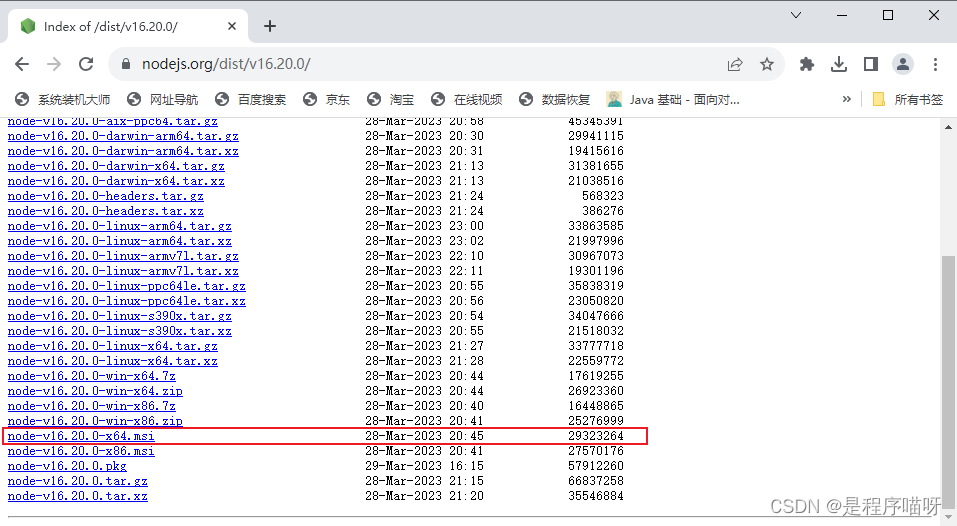Download node-v16.20.0-win-x86.7z
957x526 pixels.
pyautogui.click(x=92, y=406)
